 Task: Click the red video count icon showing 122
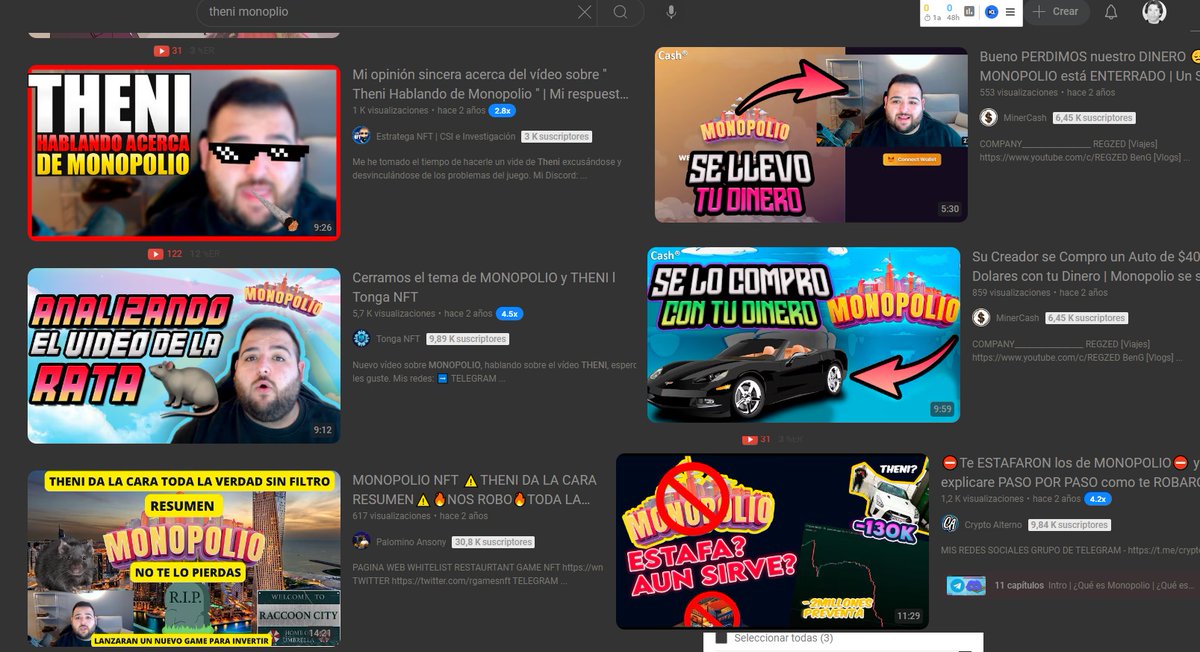coord(155,254)
